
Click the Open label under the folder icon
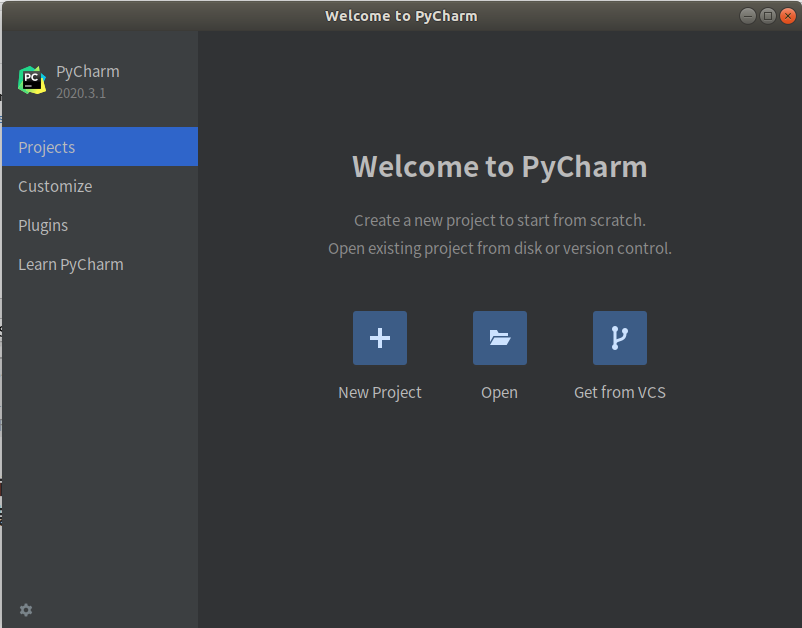499,393
